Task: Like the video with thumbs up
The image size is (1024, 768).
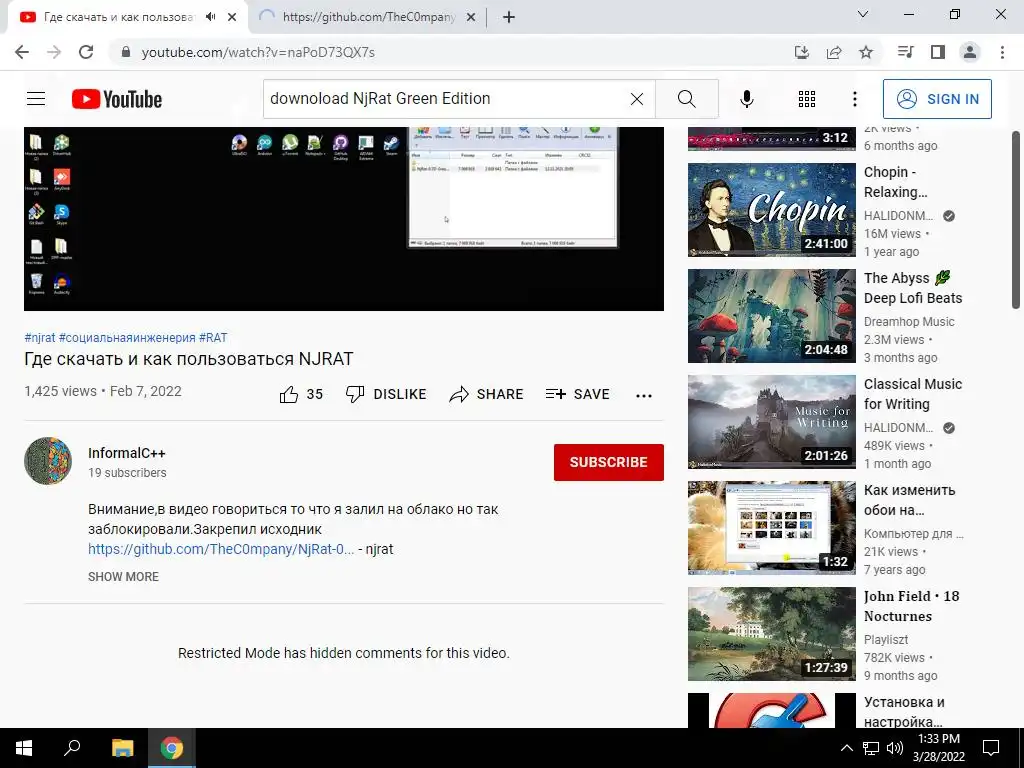Action: (x=300, y=394)
